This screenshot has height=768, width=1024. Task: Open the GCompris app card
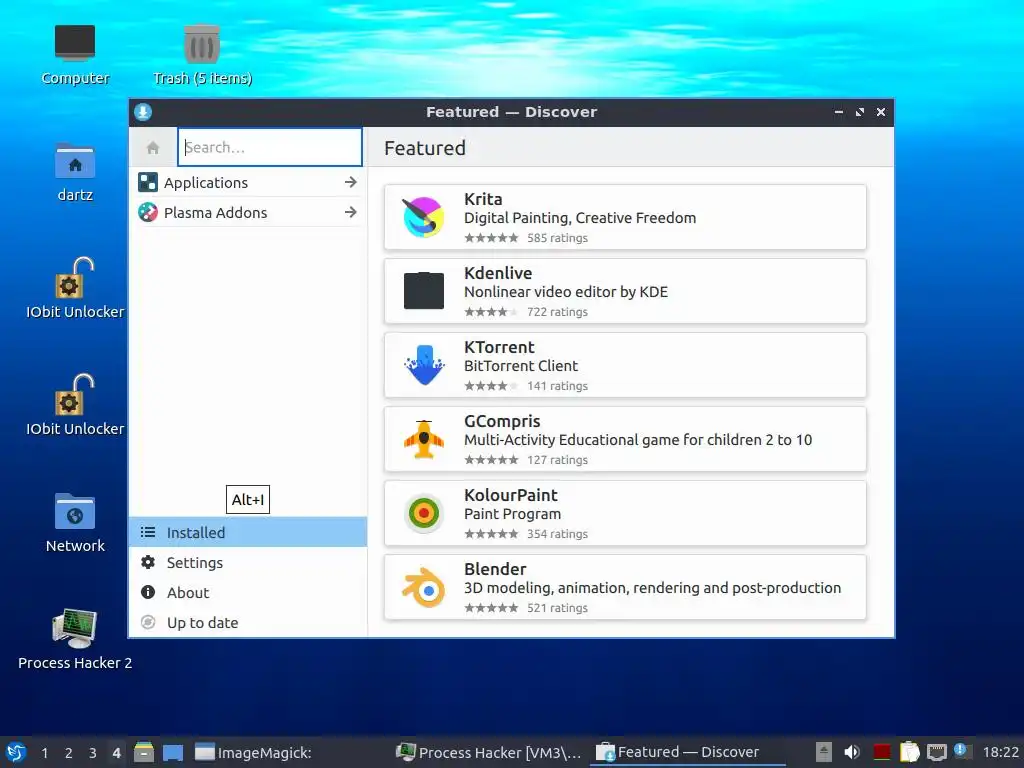tap(625, 440)
